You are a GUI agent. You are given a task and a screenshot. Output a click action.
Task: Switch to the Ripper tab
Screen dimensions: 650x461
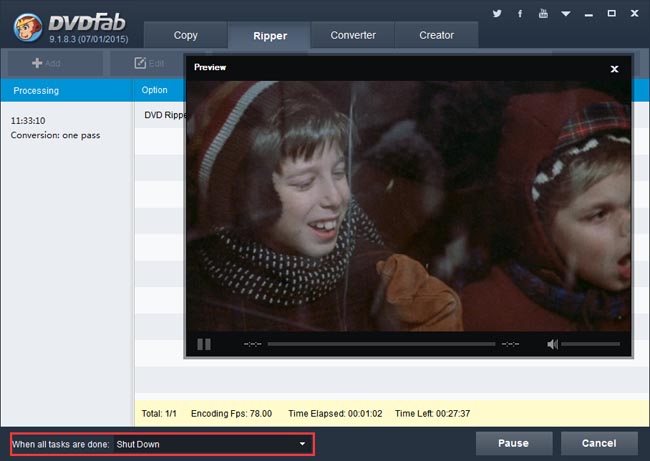pos(270,36)
